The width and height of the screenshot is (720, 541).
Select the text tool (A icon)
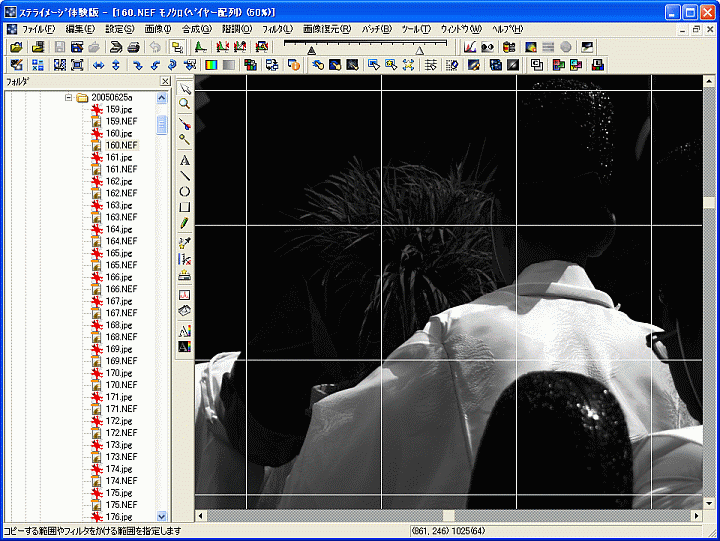click(185, 160)
